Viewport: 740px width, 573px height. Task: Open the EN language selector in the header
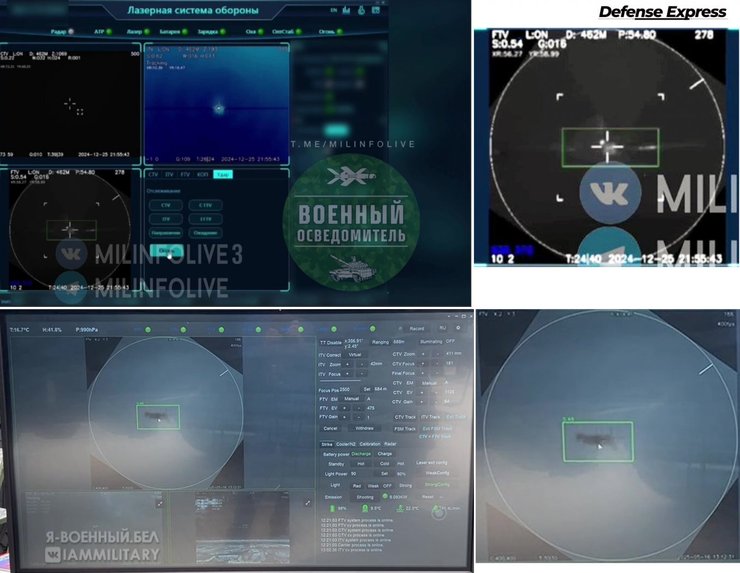[x=332, y=10]
